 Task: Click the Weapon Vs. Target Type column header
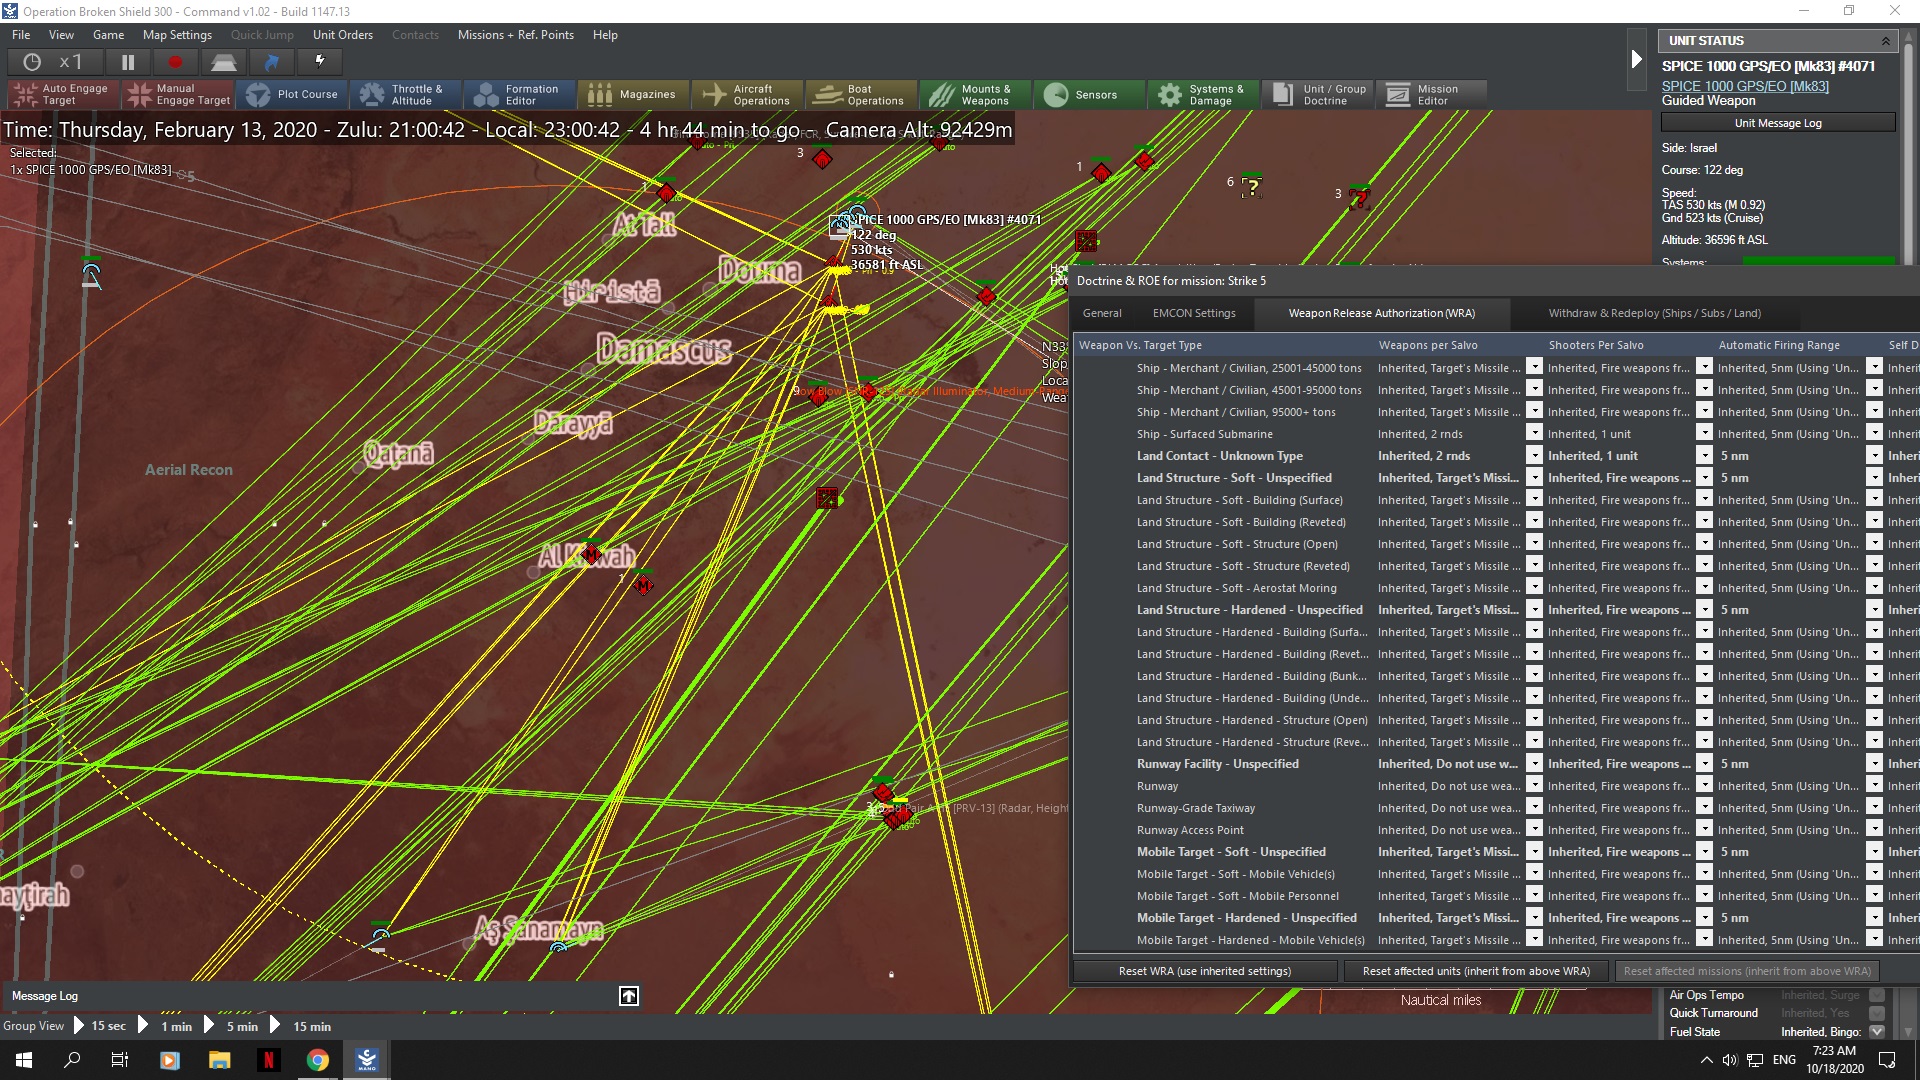1224,345
